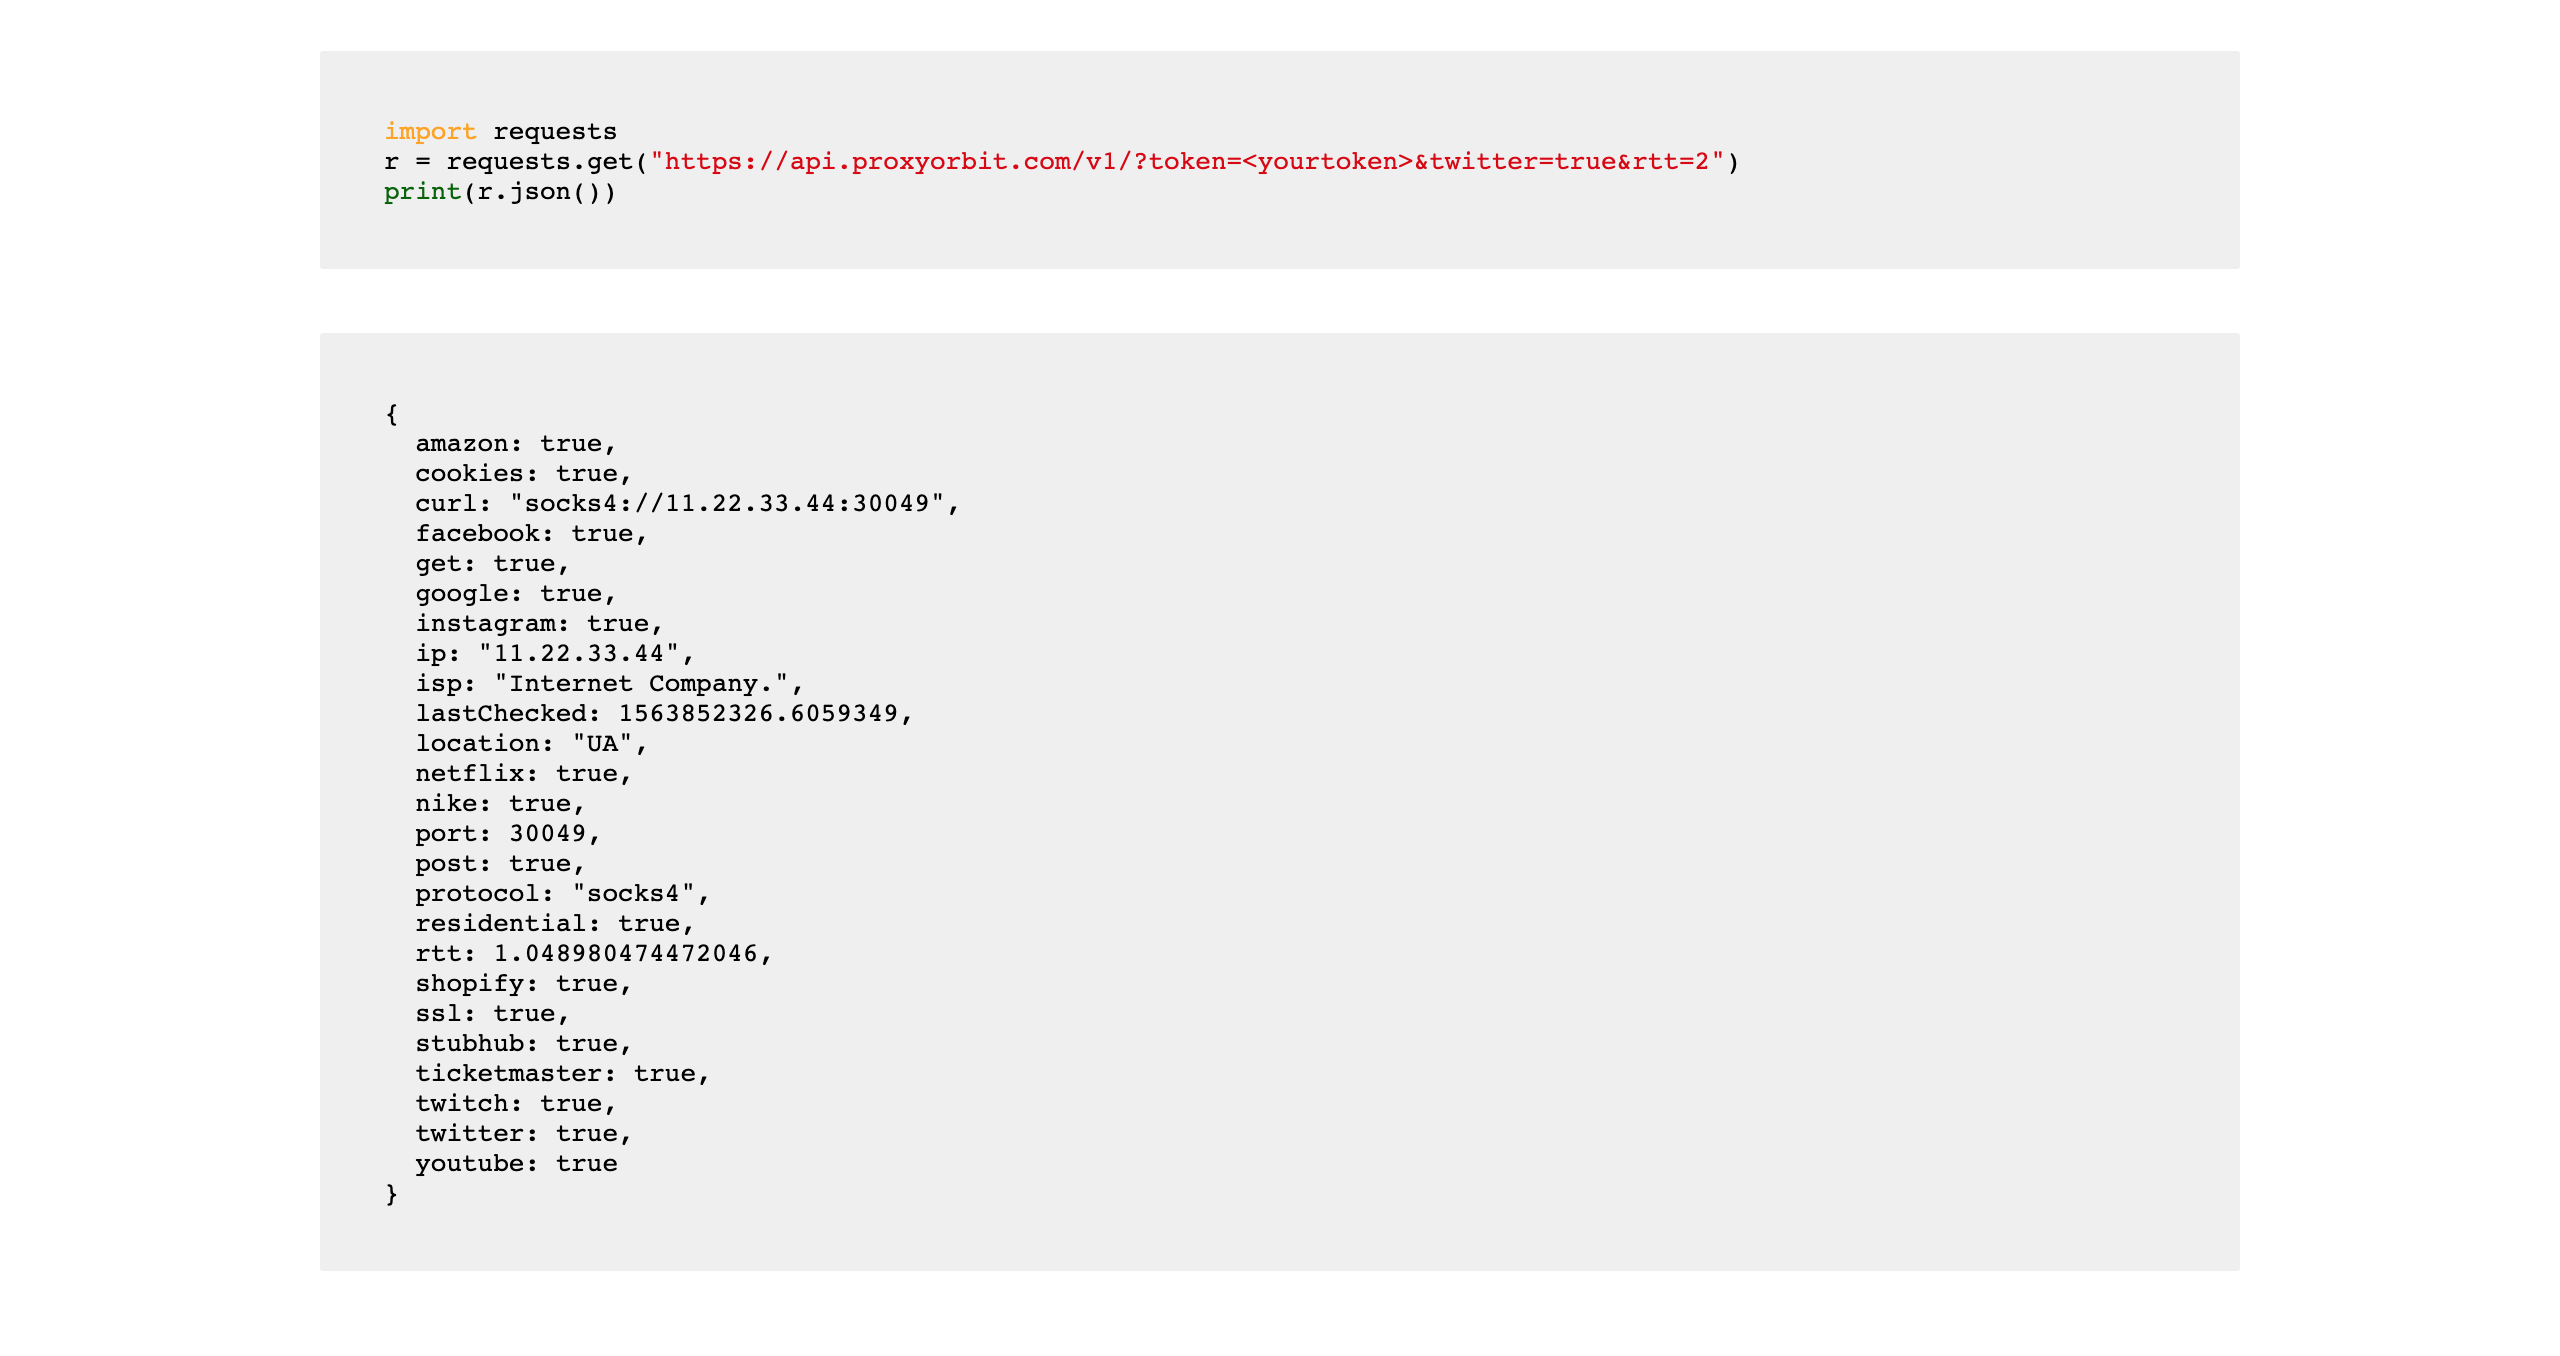Image resolution: width=2560 pixels, height=1356 pixels.
Task: Click the 'residential: true' line
Action: click(x=555, y=924)
